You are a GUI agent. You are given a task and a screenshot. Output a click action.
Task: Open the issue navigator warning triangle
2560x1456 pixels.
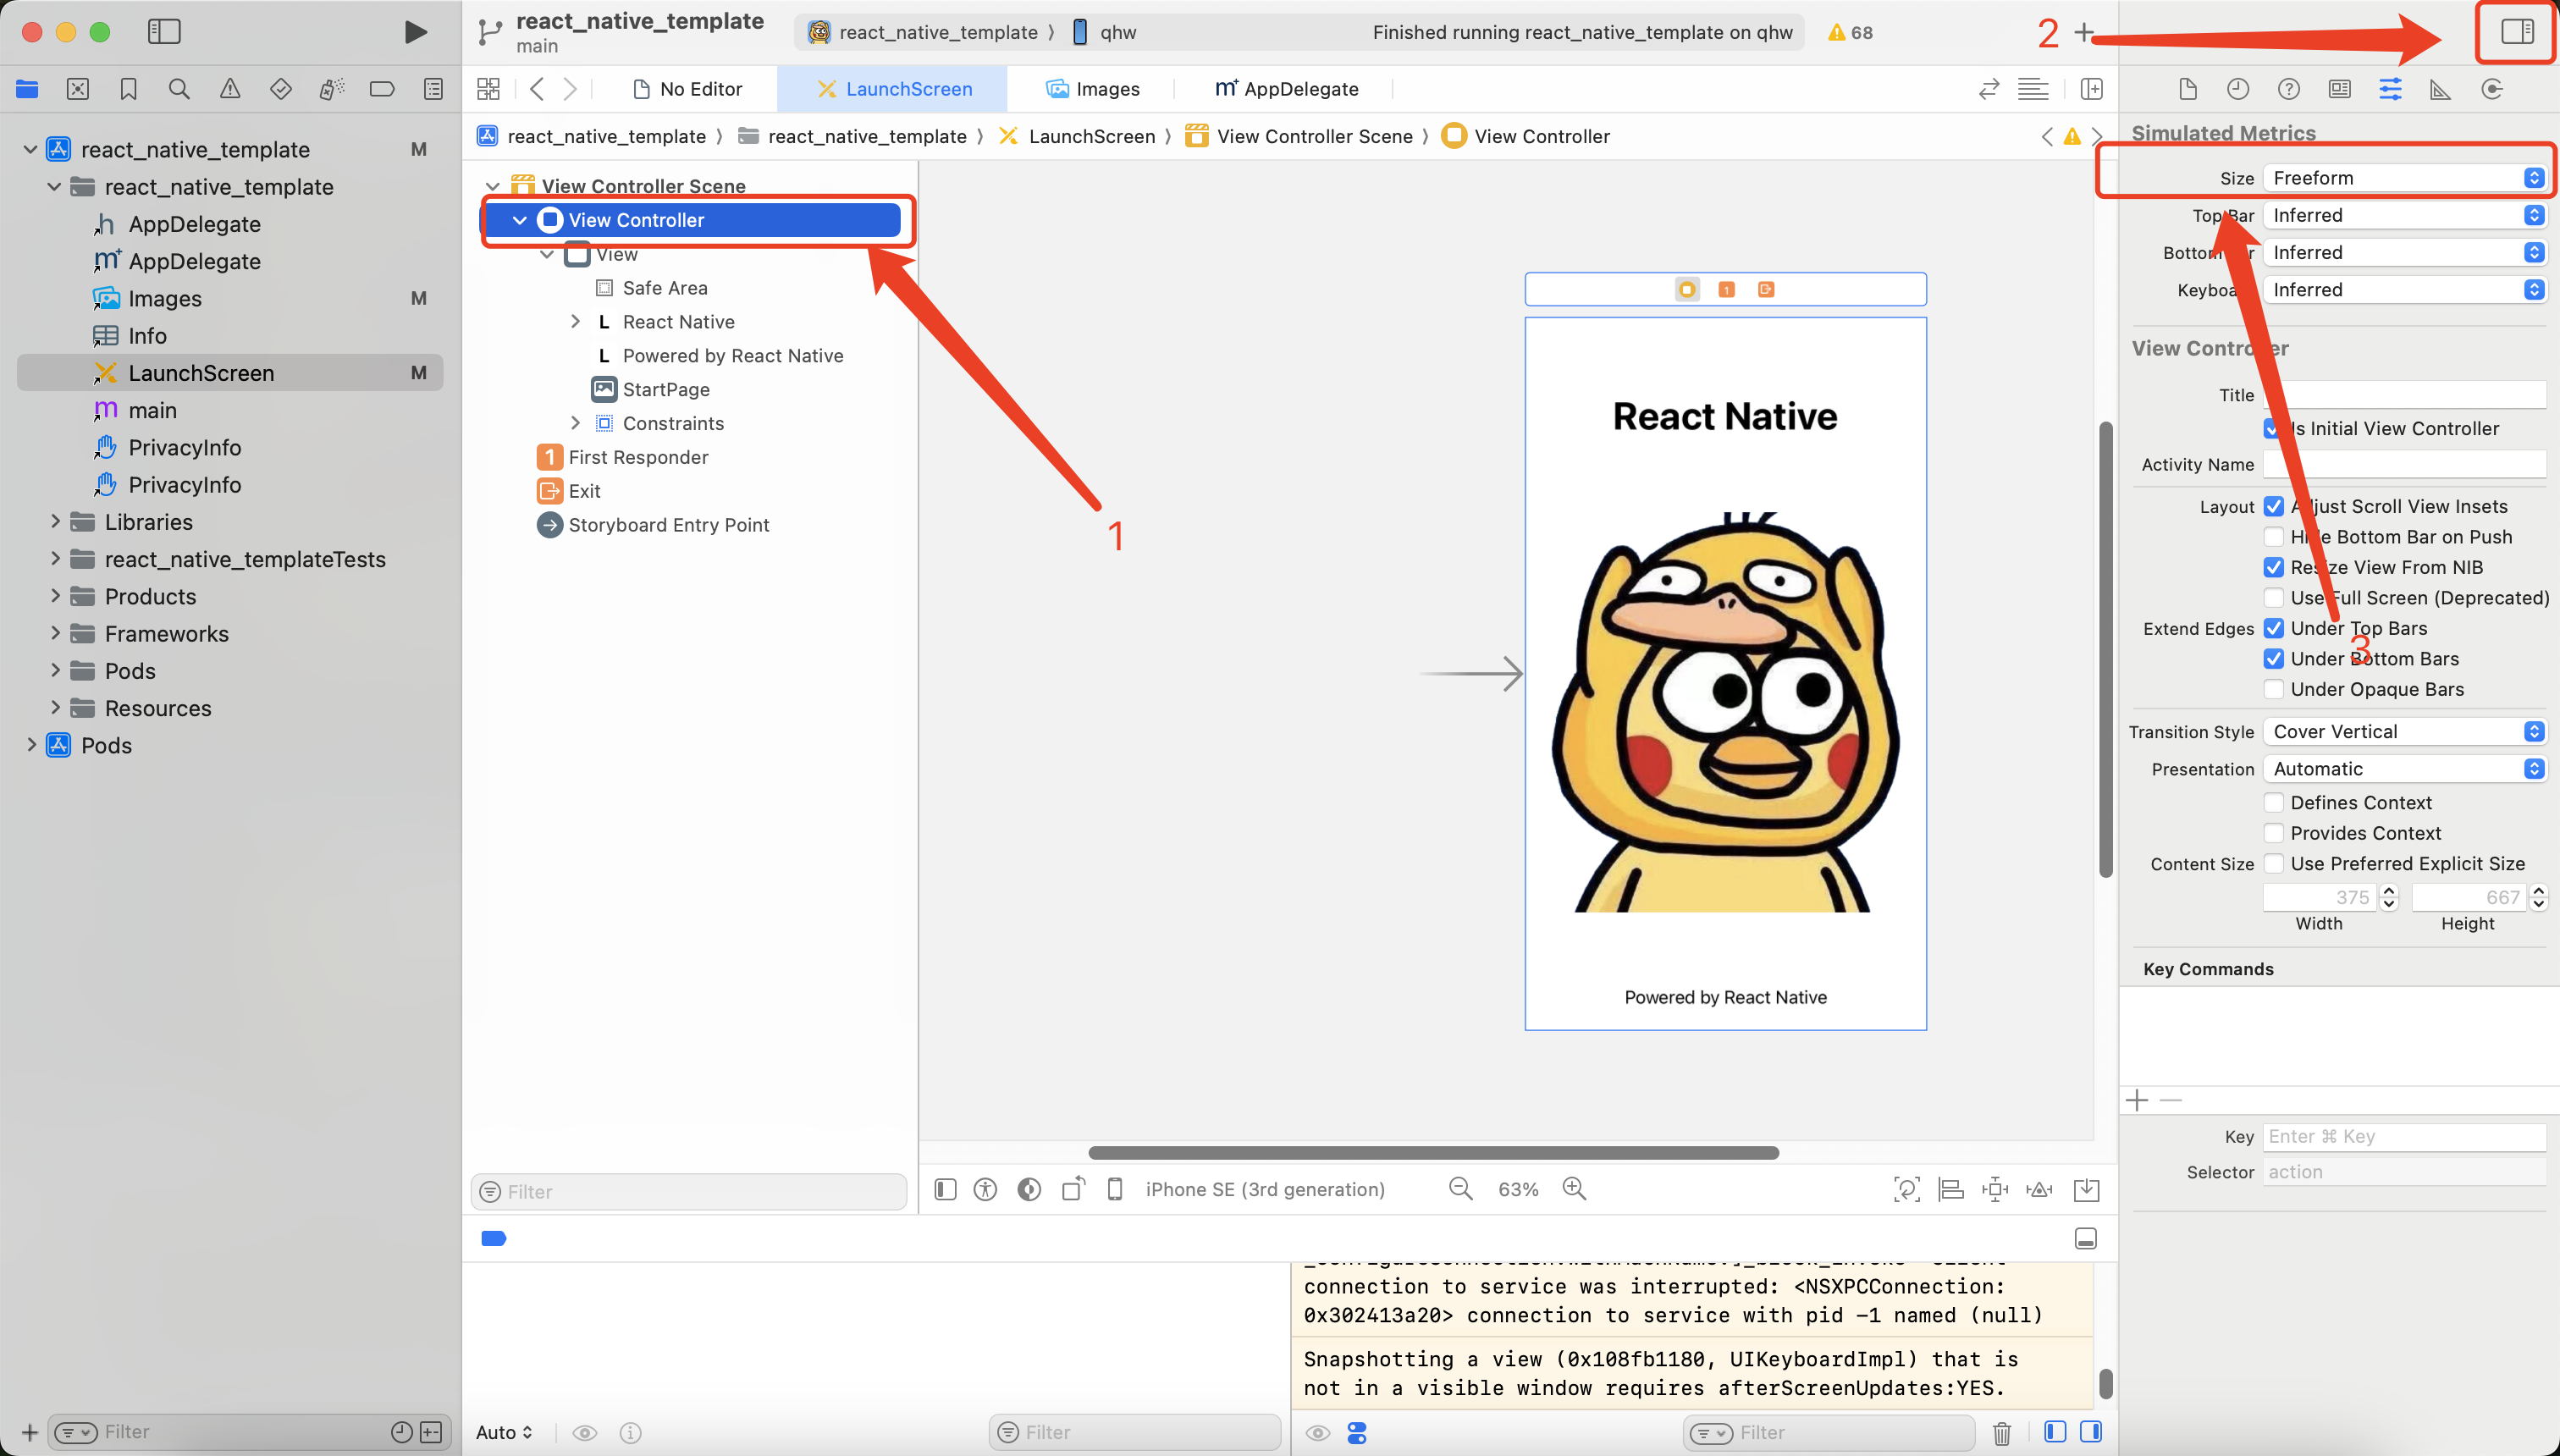229,88
